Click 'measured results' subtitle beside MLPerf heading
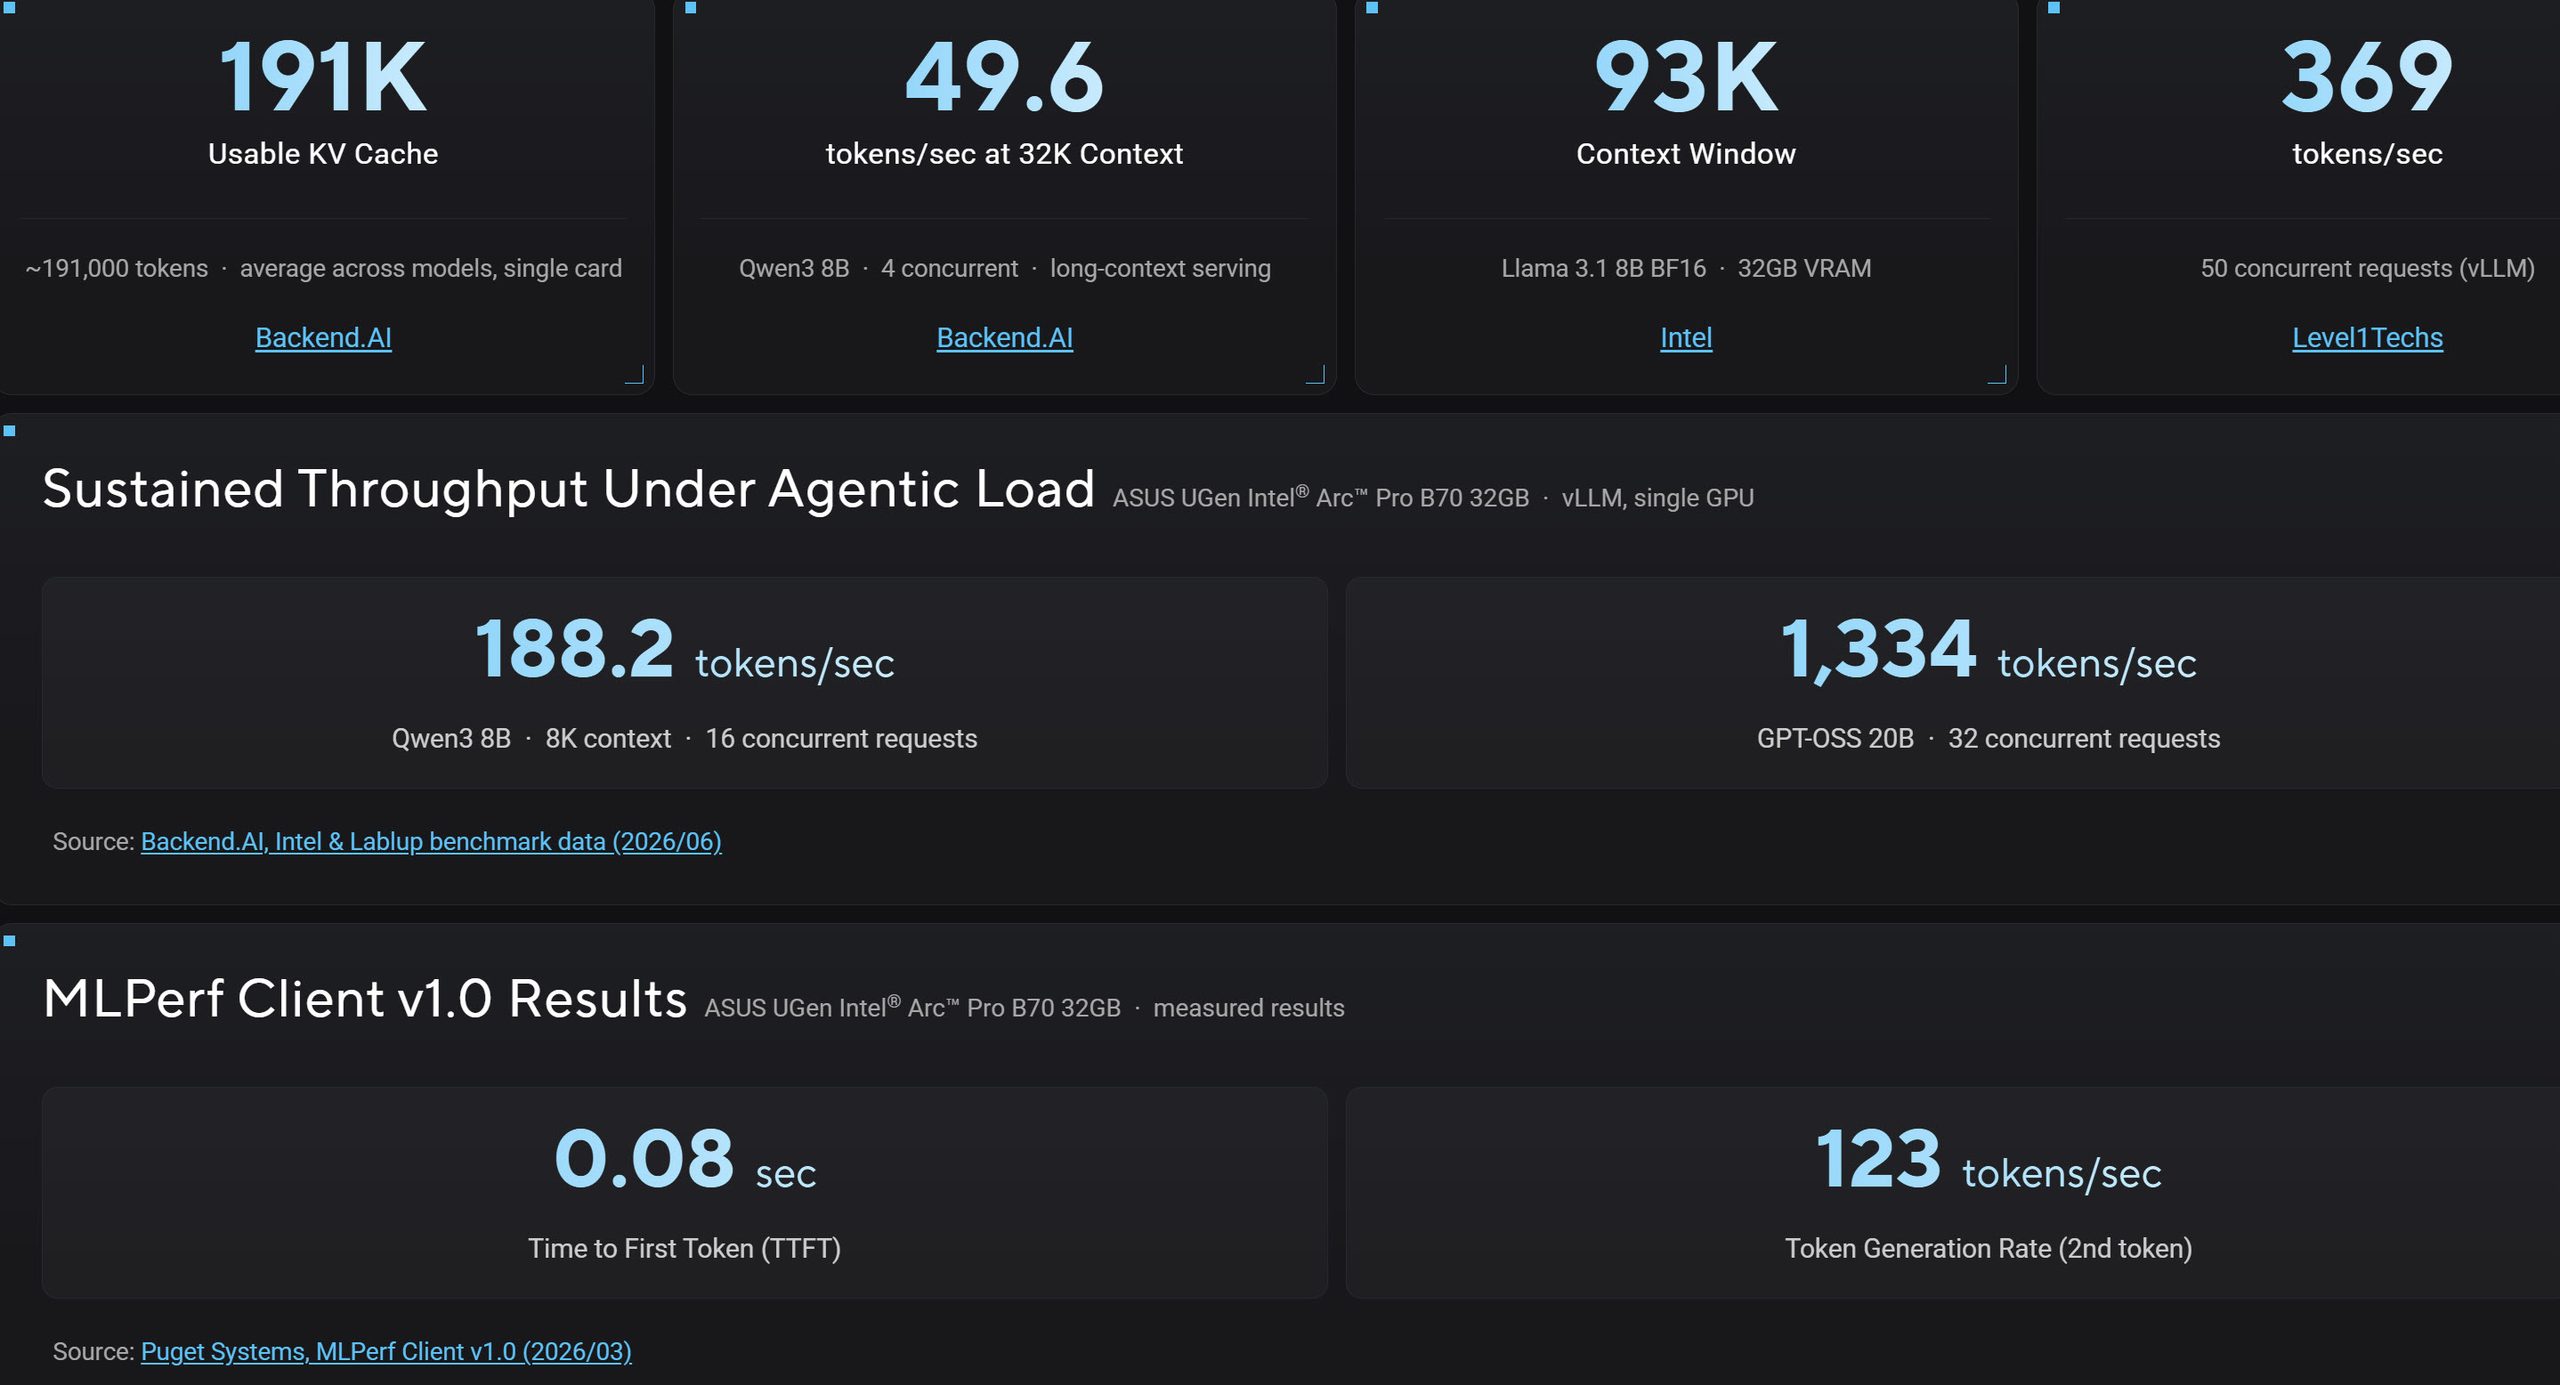Screen dimensions: 2560x1385 (x=1248, y=1008)
